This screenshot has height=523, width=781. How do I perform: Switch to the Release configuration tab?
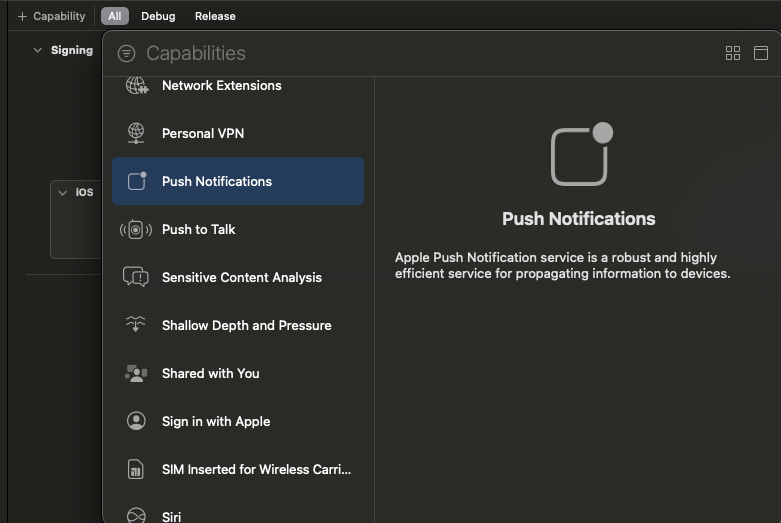(215, 16)
